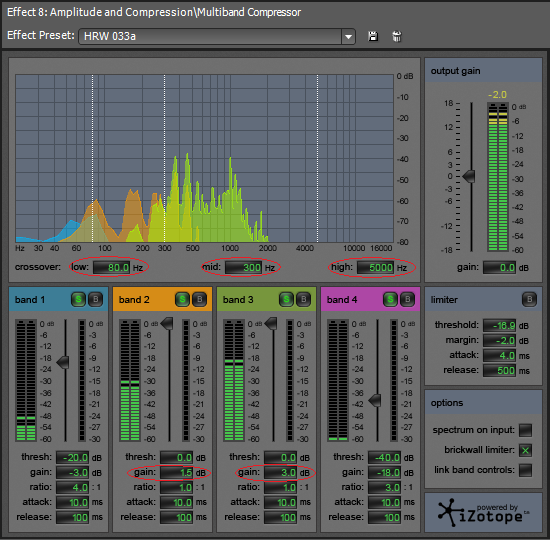
Task: Click band 1 thresh value field
Action: point(72,458)
